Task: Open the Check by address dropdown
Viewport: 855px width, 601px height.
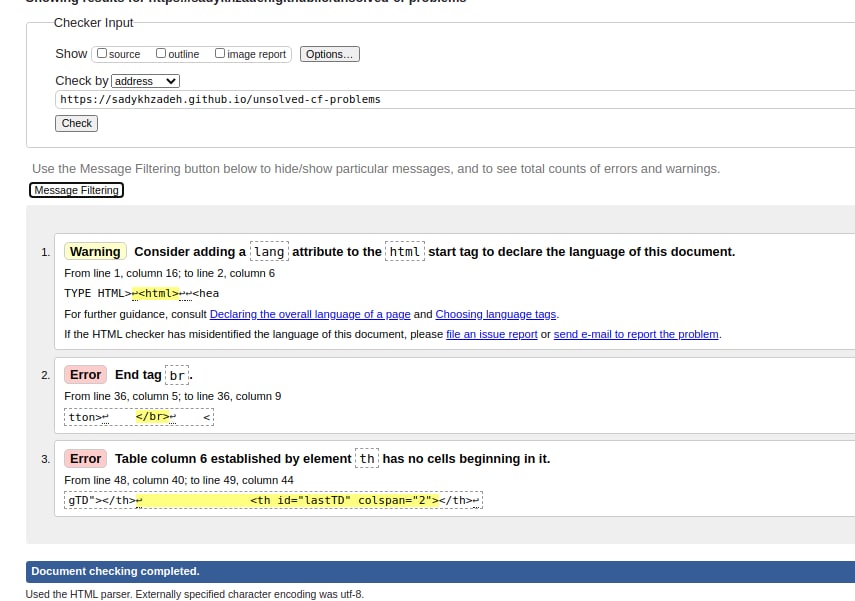Action: 146,81
